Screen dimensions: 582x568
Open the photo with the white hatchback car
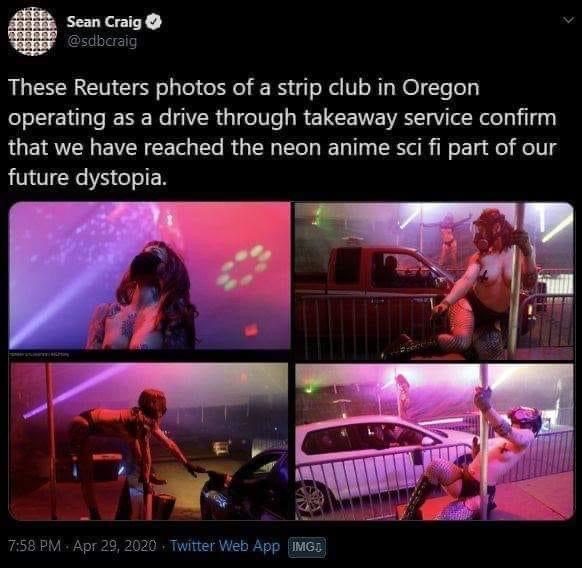[434, 442]
